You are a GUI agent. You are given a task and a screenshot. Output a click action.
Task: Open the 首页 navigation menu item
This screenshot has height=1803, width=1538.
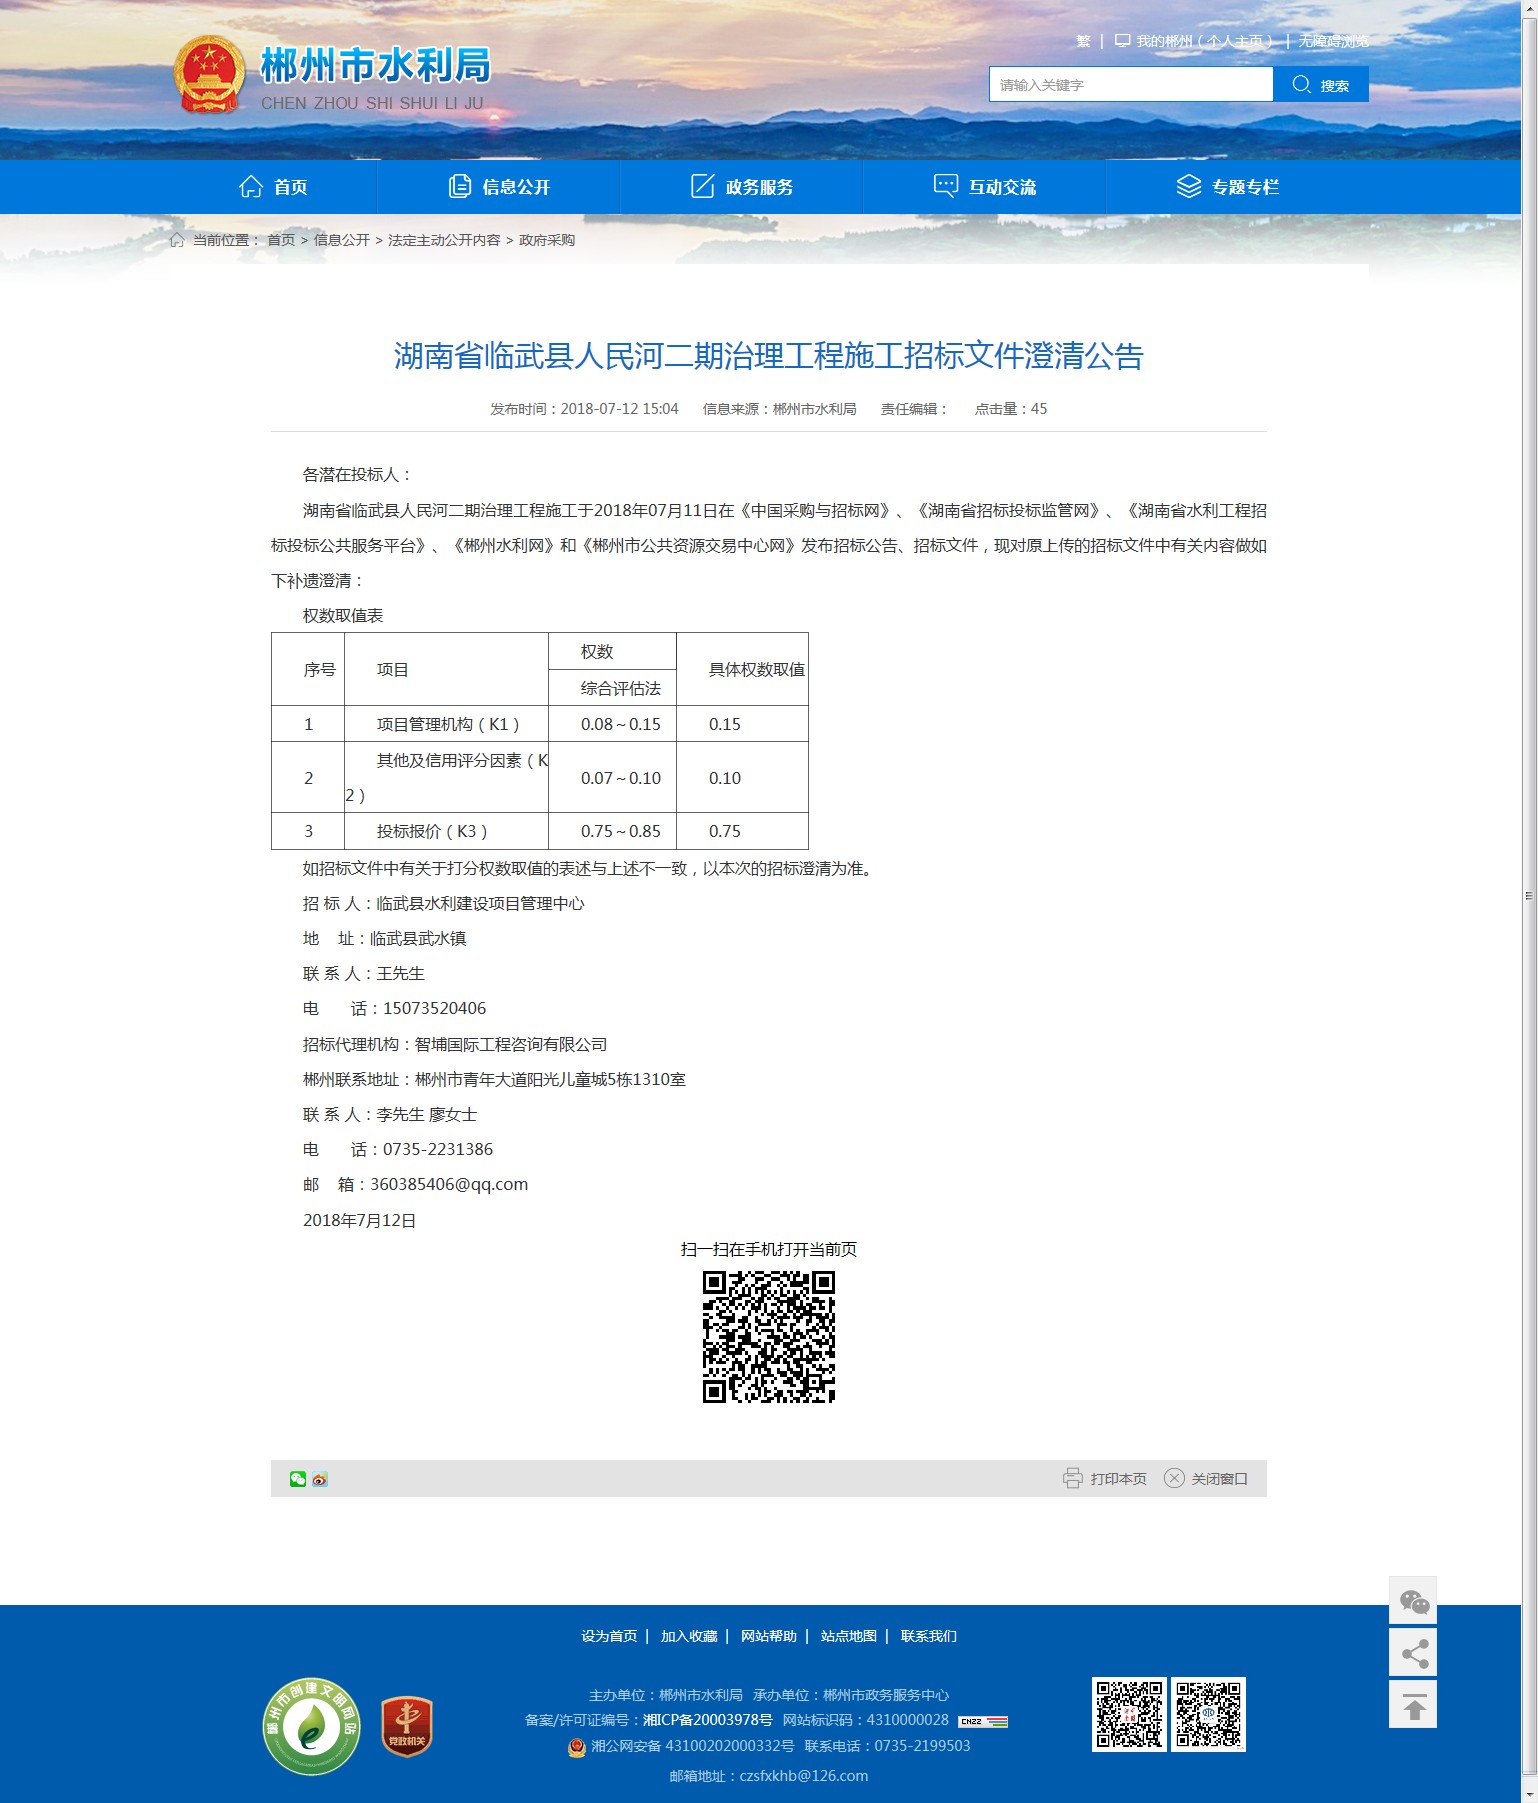point(273,187)
